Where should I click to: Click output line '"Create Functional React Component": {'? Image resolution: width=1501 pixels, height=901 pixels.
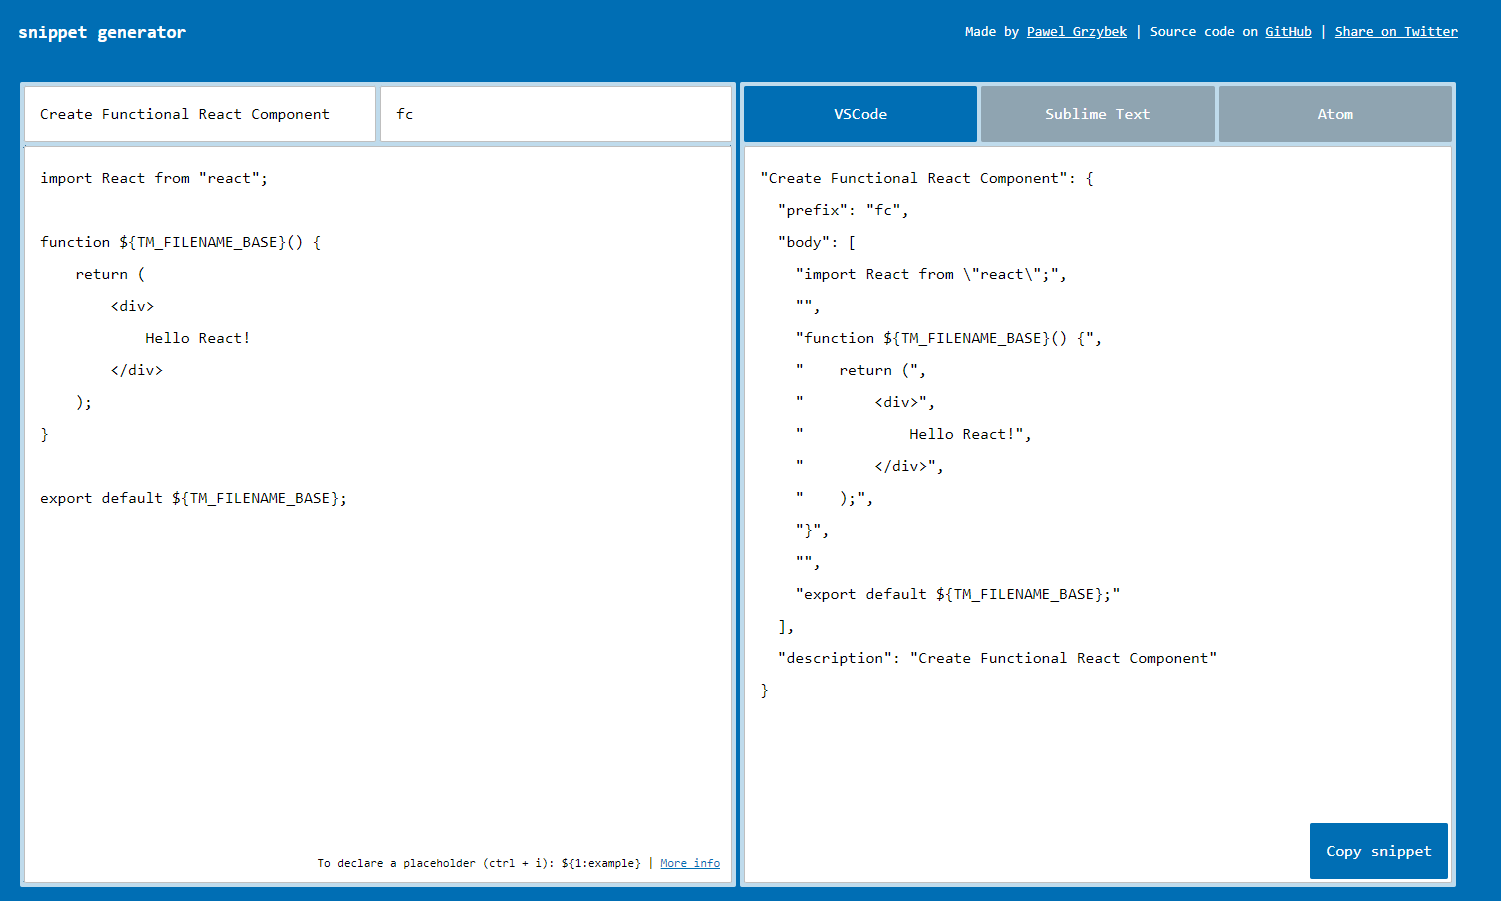tap(927, 178)
